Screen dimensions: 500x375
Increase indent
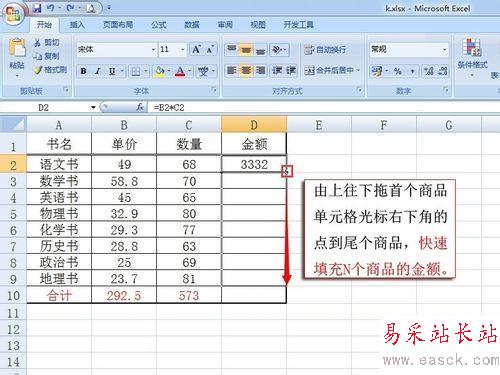click(290, 70)
